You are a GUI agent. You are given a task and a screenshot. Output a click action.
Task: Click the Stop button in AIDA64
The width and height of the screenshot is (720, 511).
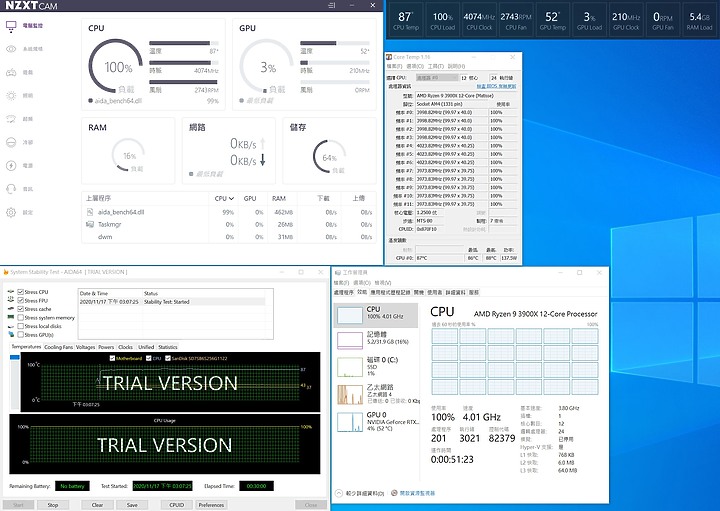pos(53,505)
